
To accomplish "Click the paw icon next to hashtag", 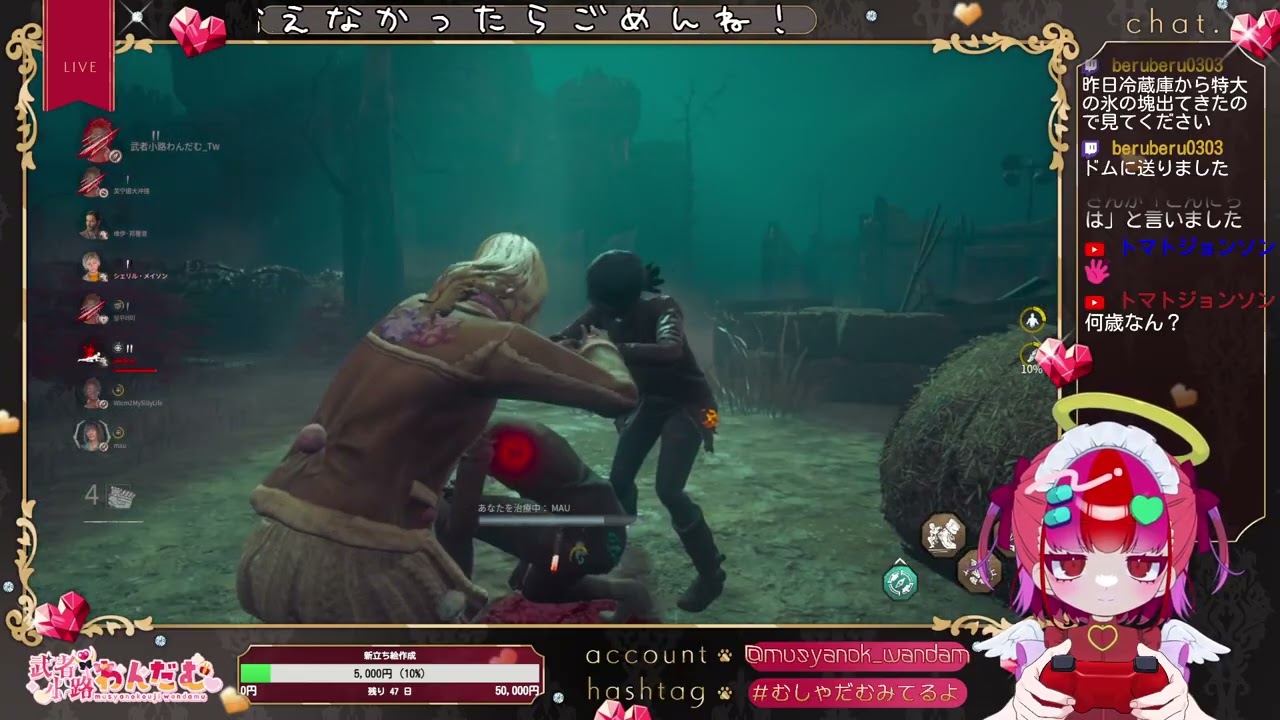I will [727, 692].
